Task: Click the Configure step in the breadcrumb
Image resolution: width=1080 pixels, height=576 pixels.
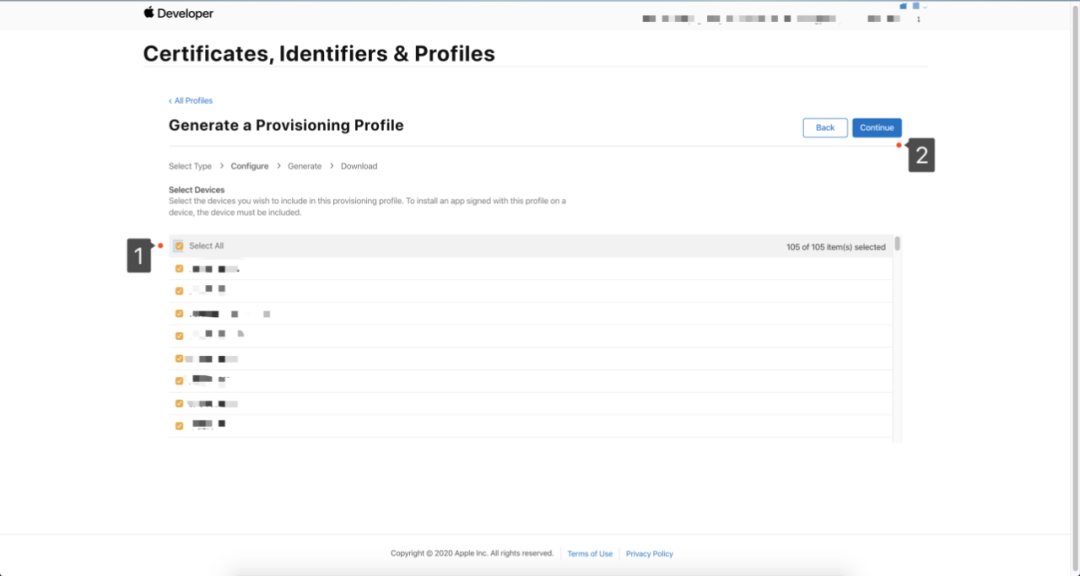Action: (249, 166)
